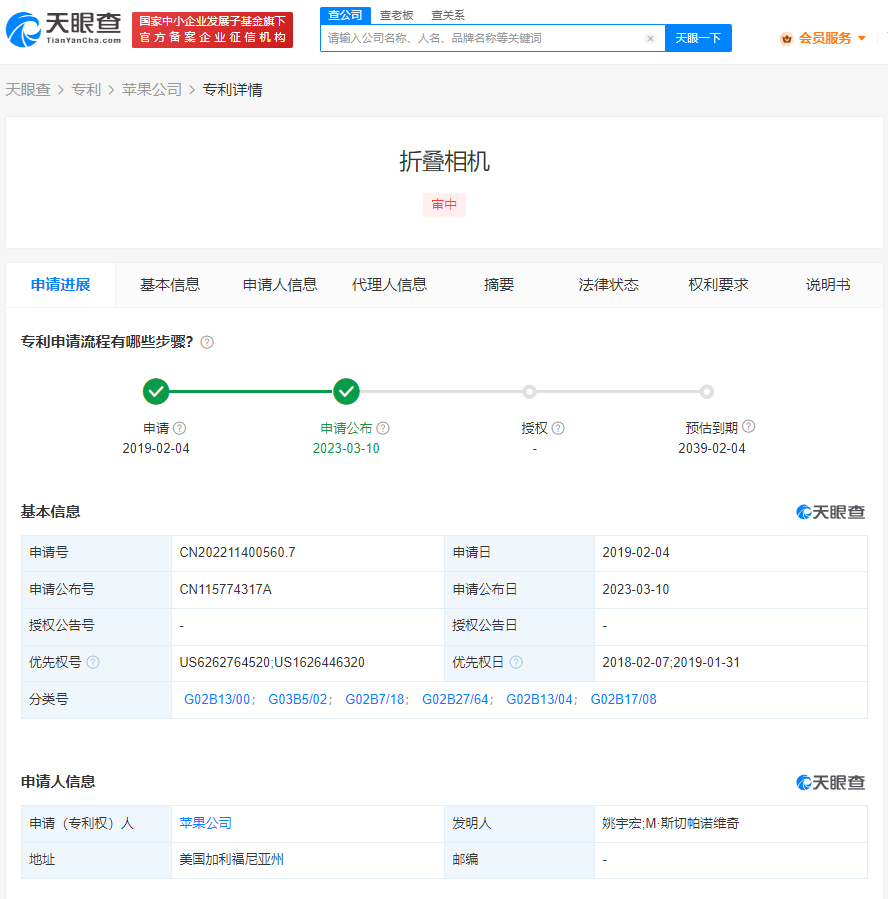Select the 申请进展 tab
Viewport: 888px width, 899px height.
pyautogui.click(x=61, y=285)
